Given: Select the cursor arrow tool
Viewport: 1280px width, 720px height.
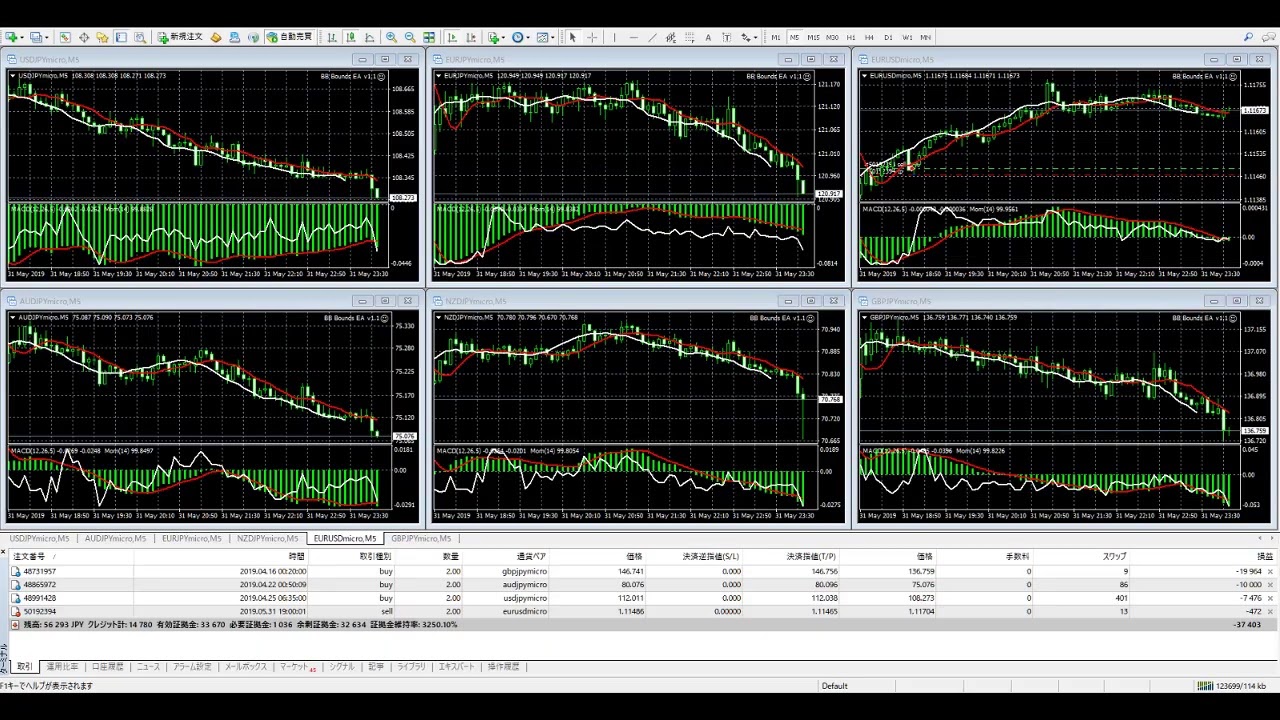Looking at the screenshot, I should tap(572, 37).
